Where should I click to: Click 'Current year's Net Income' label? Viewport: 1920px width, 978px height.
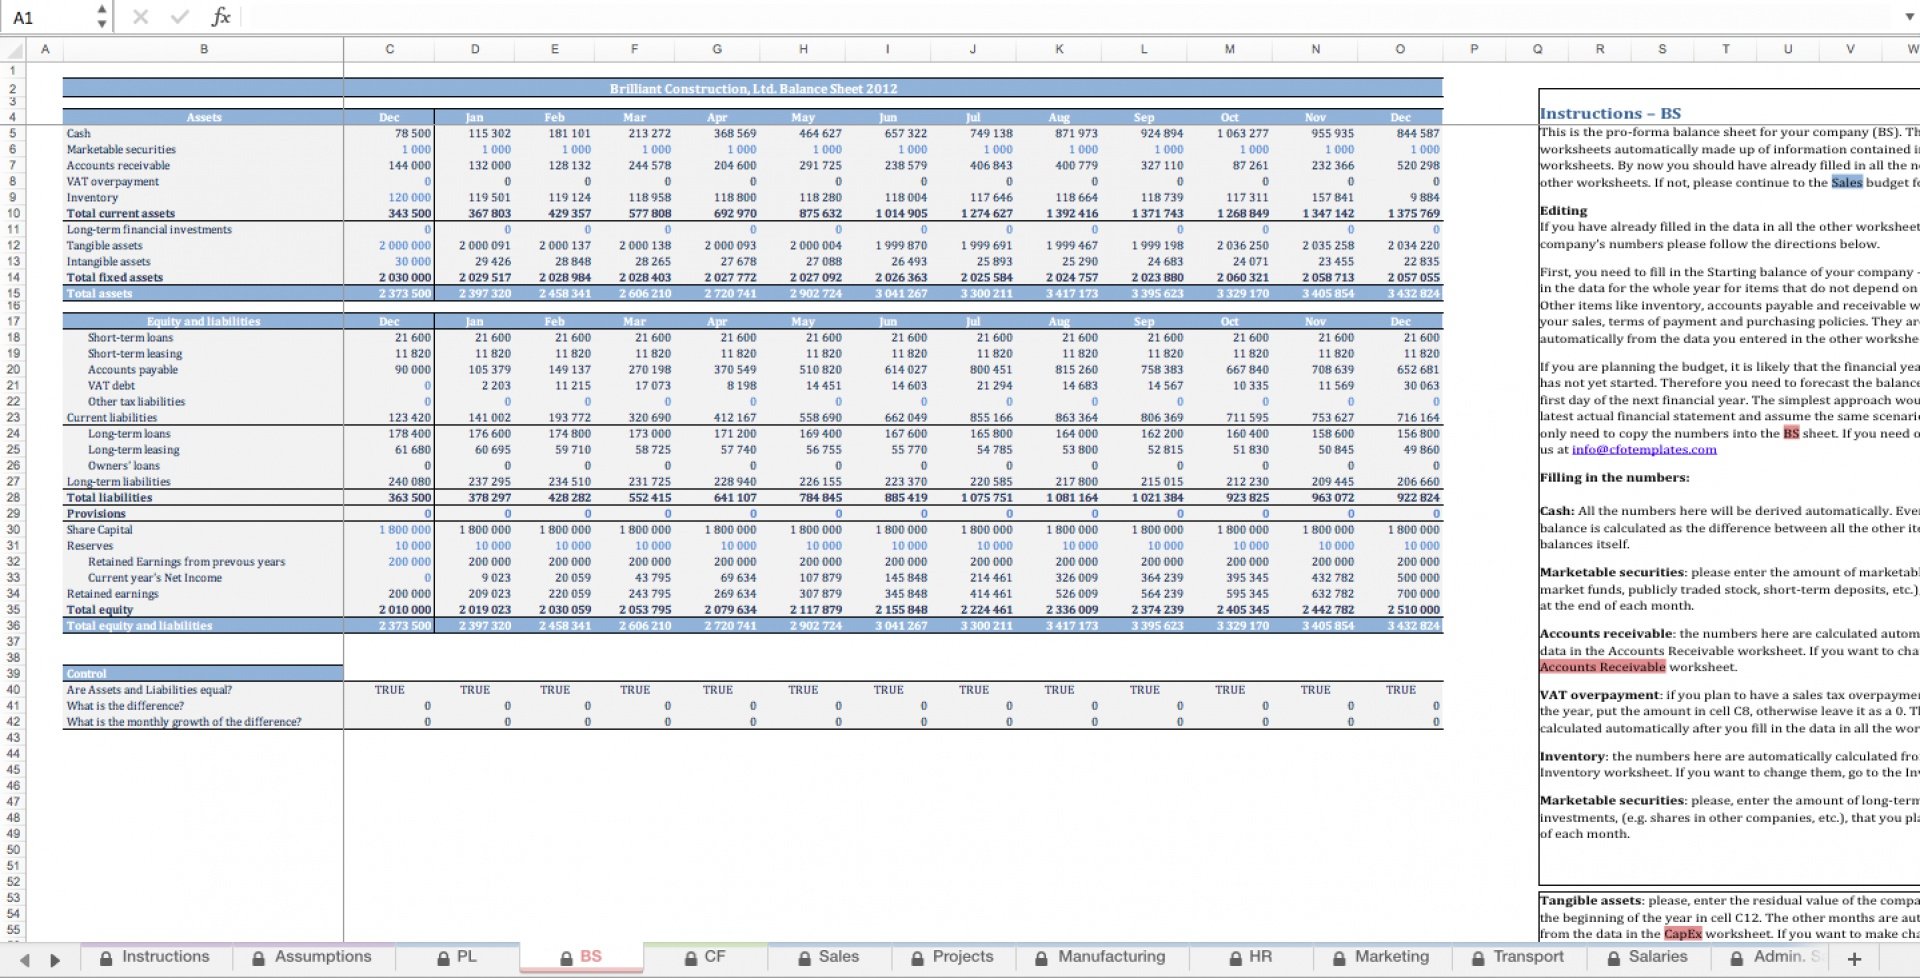click(154, 577)
